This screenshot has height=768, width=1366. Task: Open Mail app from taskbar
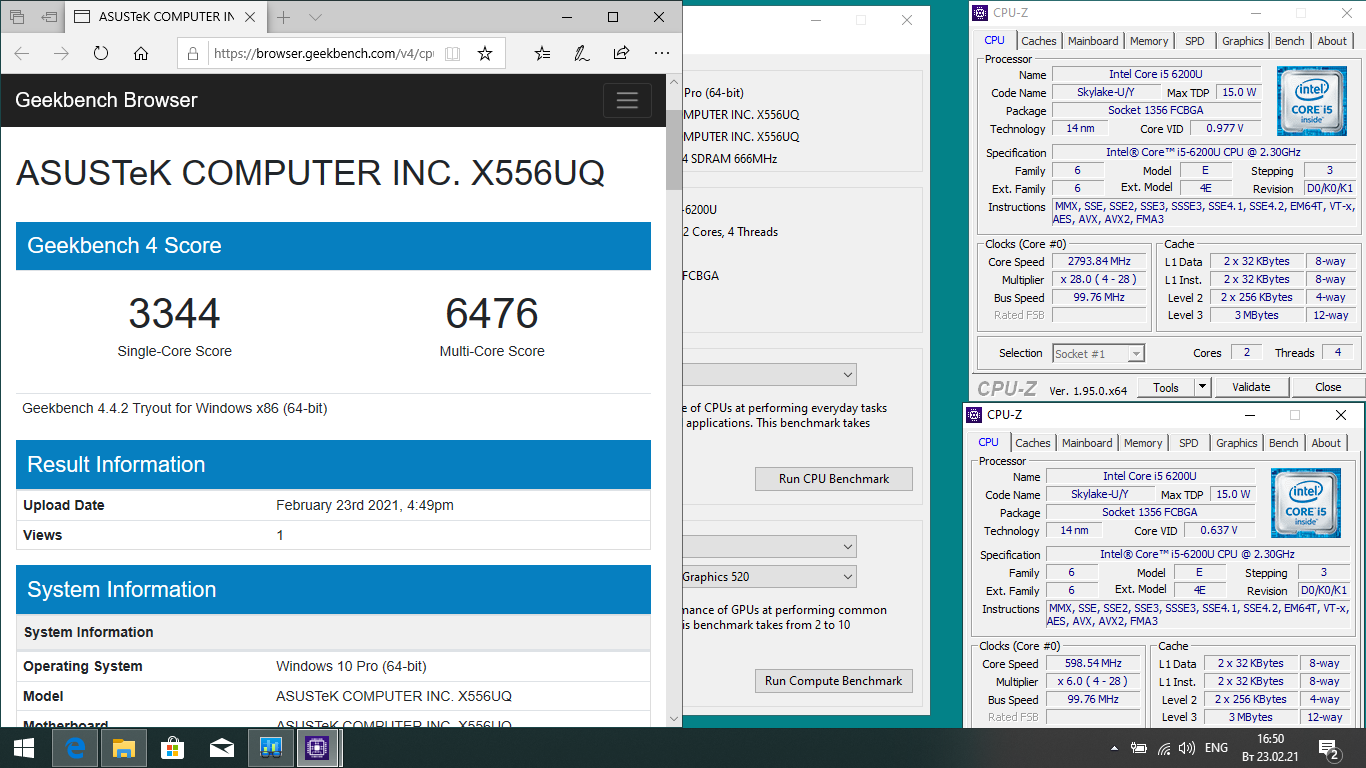(221, 747)
